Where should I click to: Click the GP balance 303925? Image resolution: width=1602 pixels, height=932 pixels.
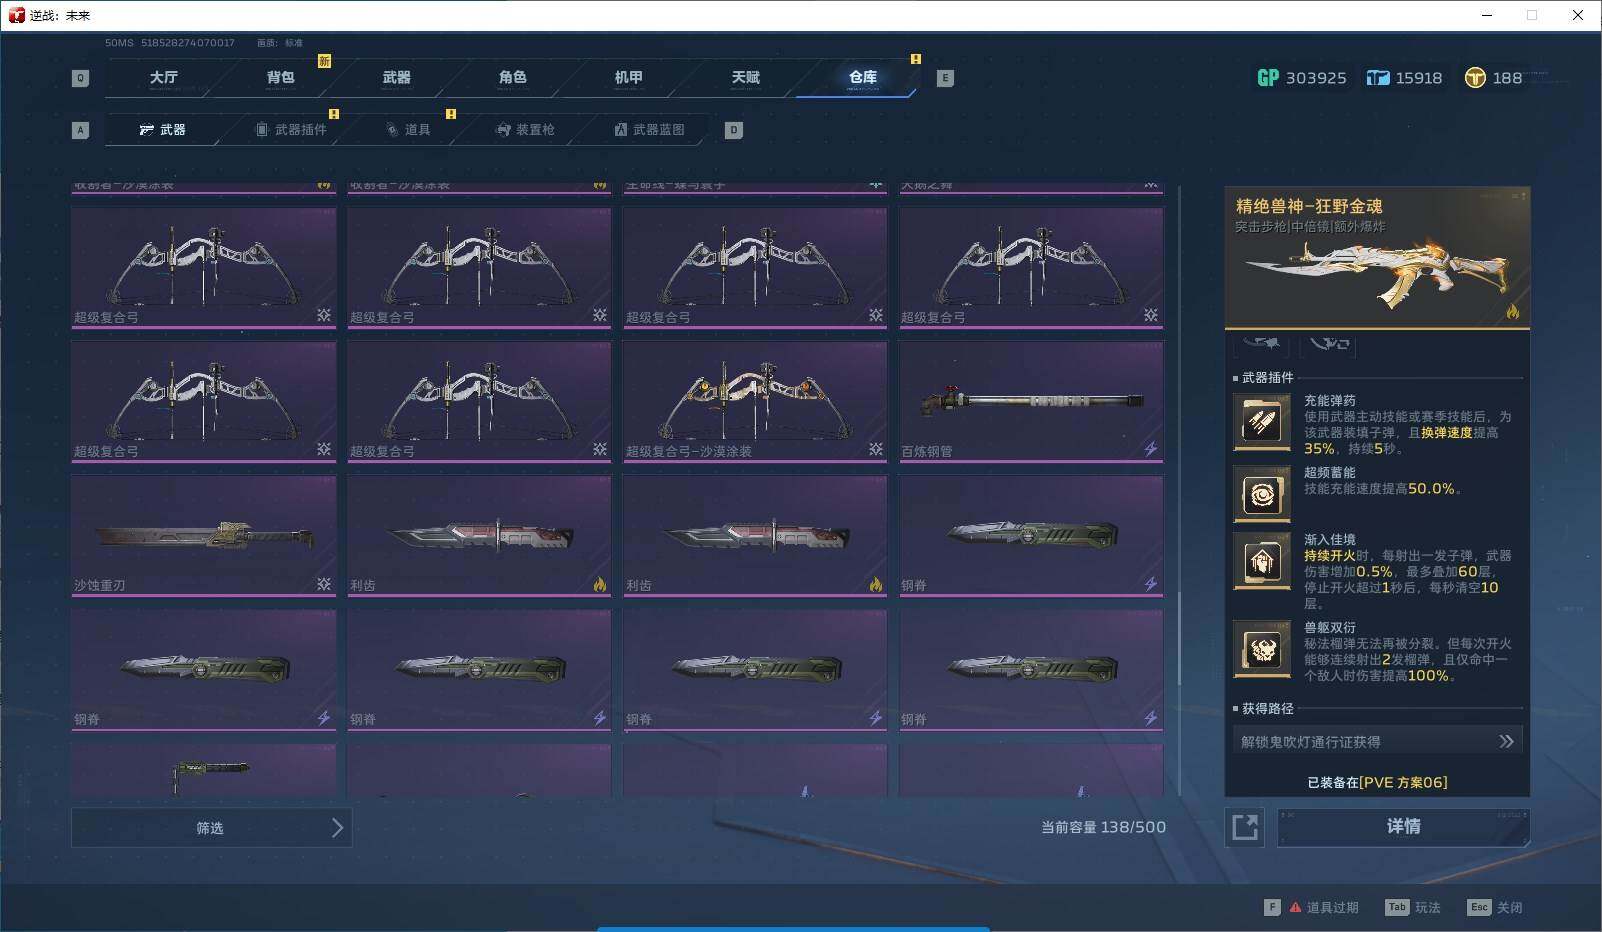1316,78
